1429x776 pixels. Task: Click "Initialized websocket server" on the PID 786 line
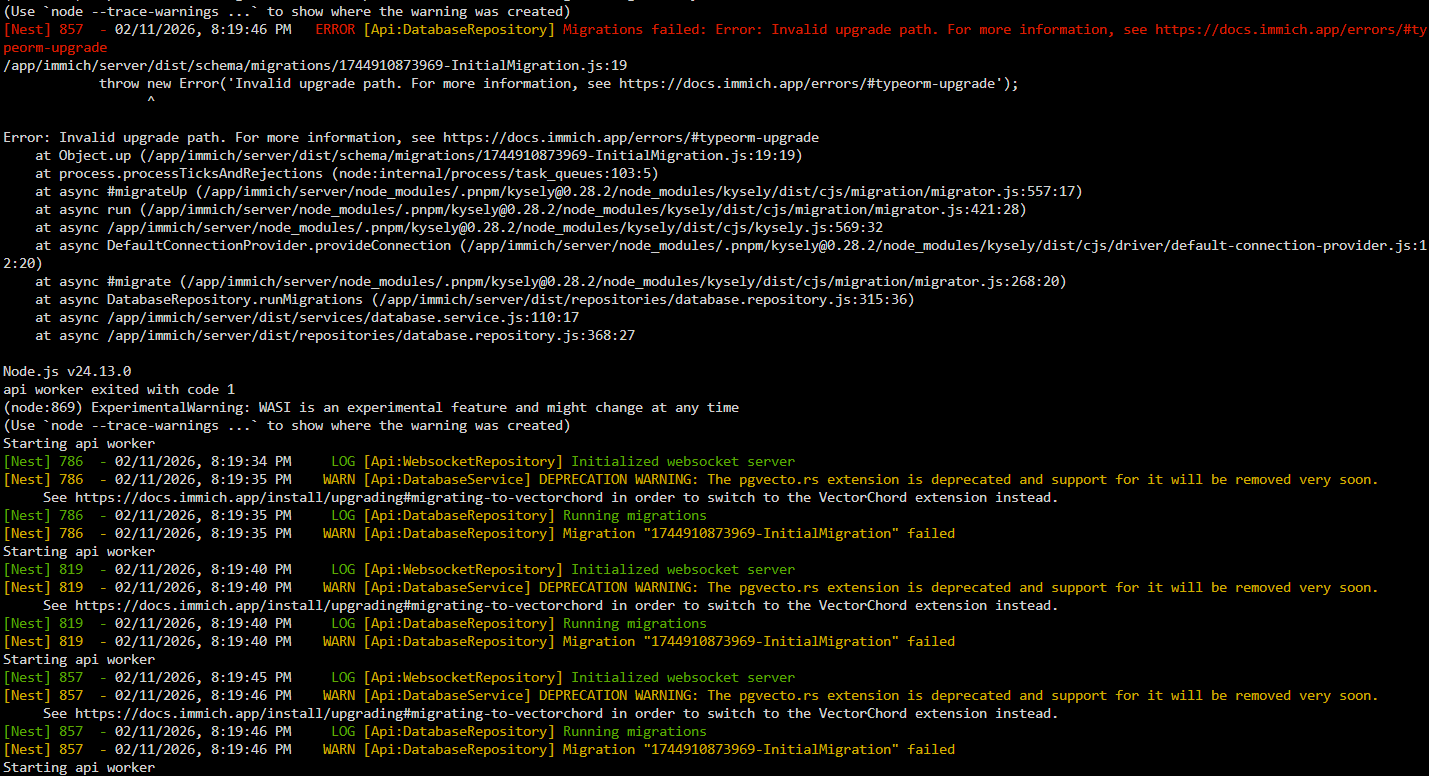pyautogui.click(x=683, y=462)
